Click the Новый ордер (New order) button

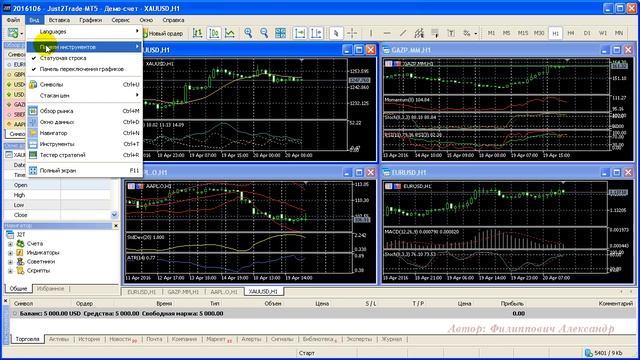coord(163,33)
